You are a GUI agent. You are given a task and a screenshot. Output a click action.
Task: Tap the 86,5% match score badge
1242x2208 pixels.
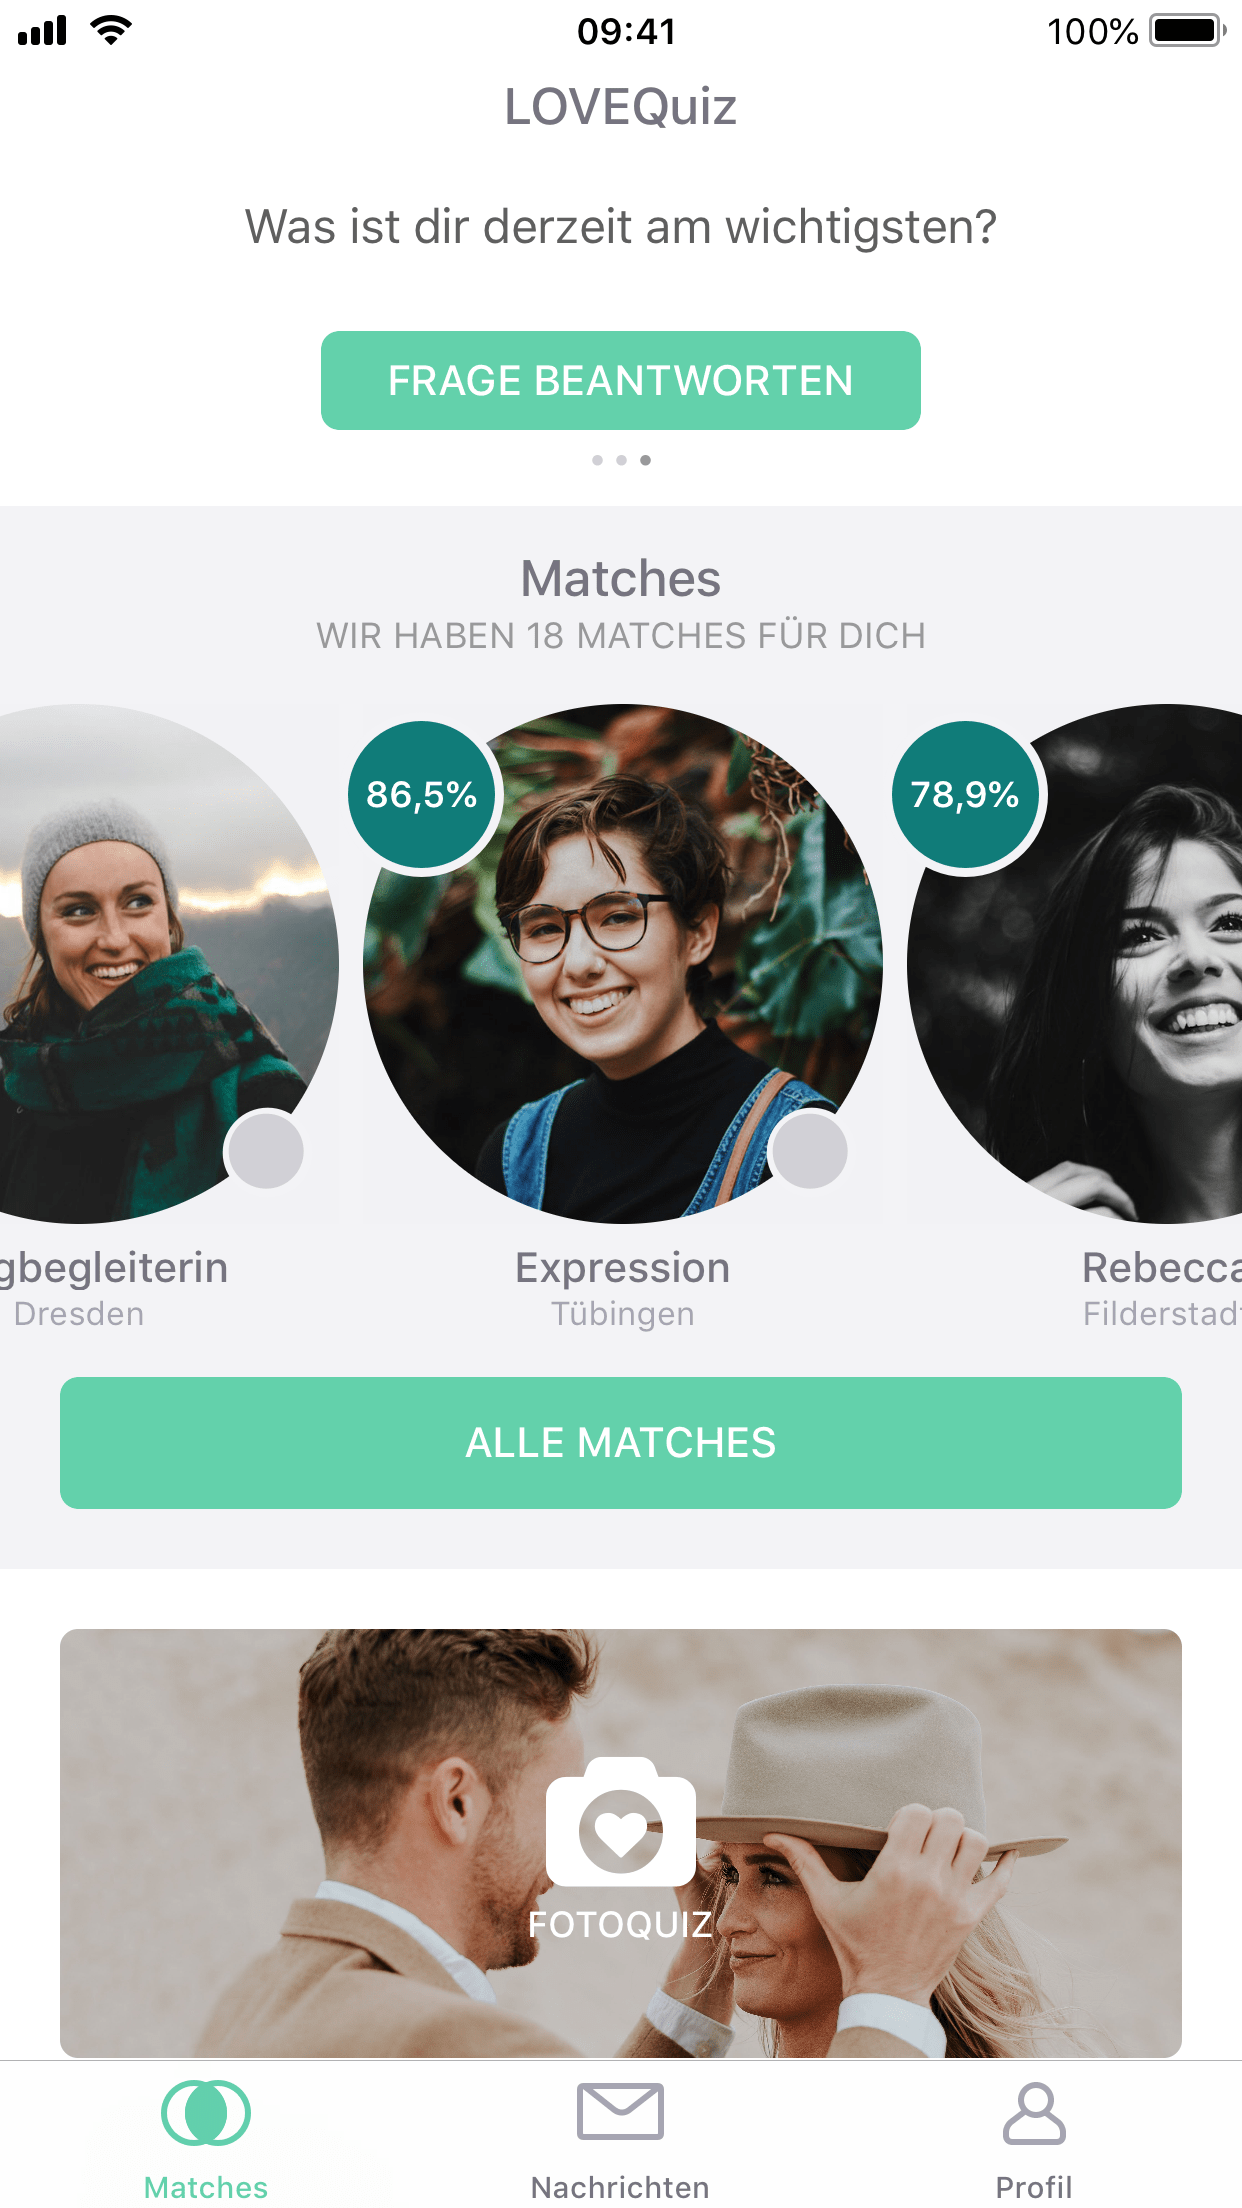(x=422, y=795)
